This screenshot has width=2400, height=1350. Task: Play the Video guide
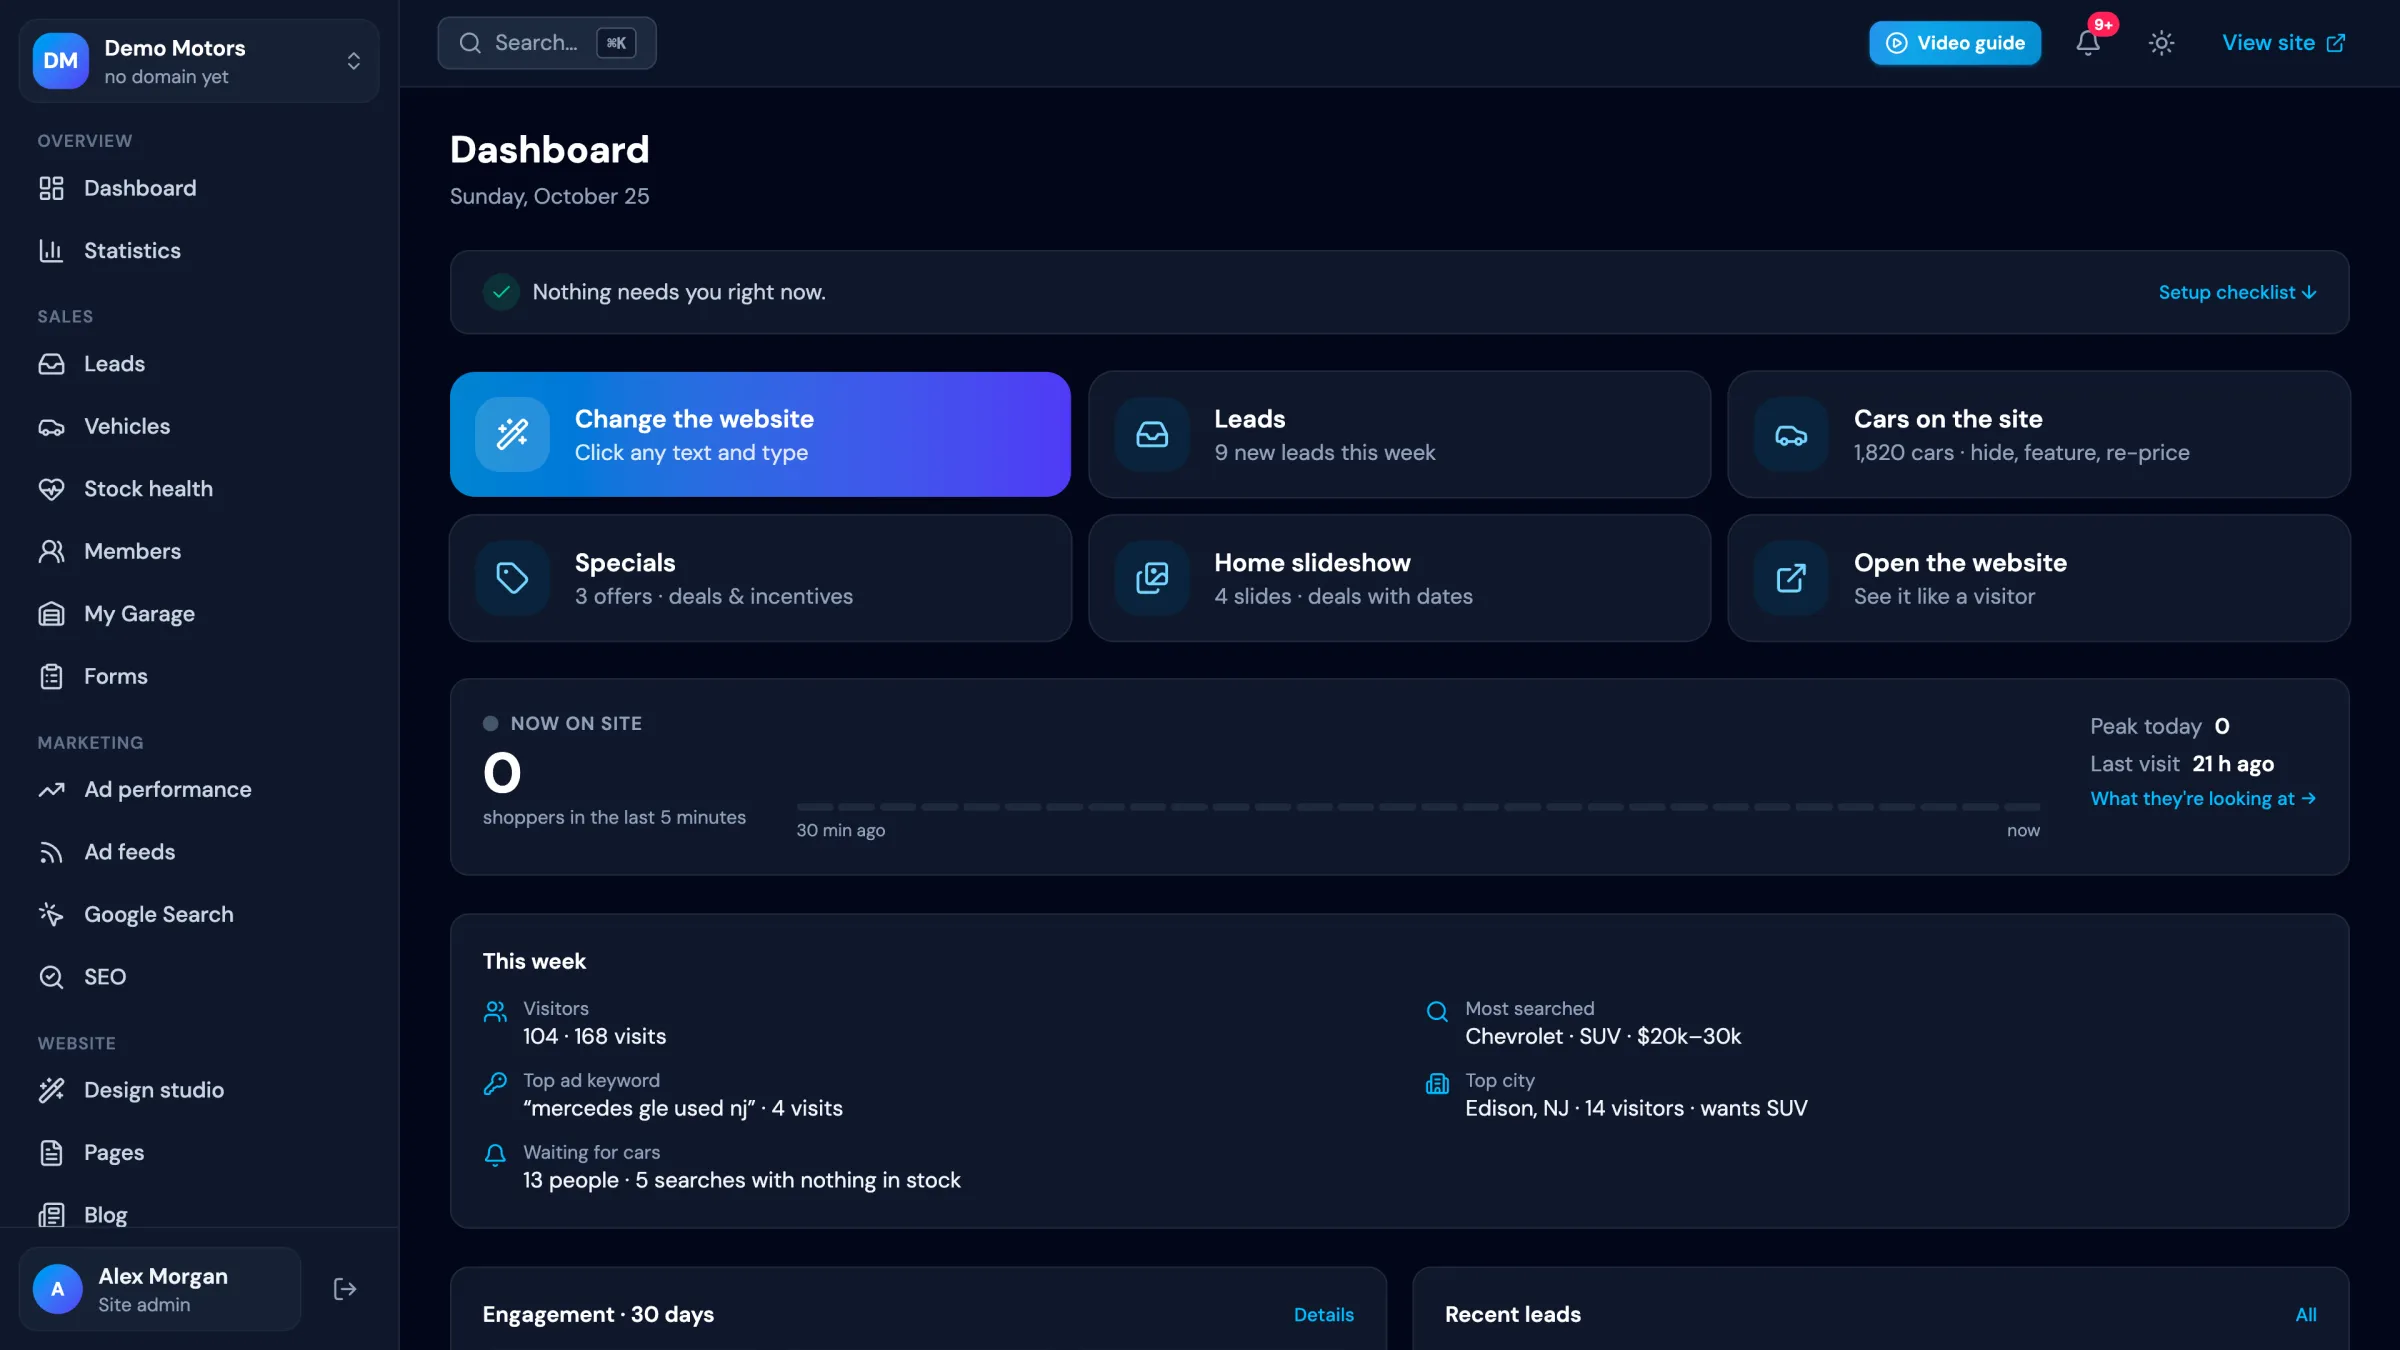1955,43
